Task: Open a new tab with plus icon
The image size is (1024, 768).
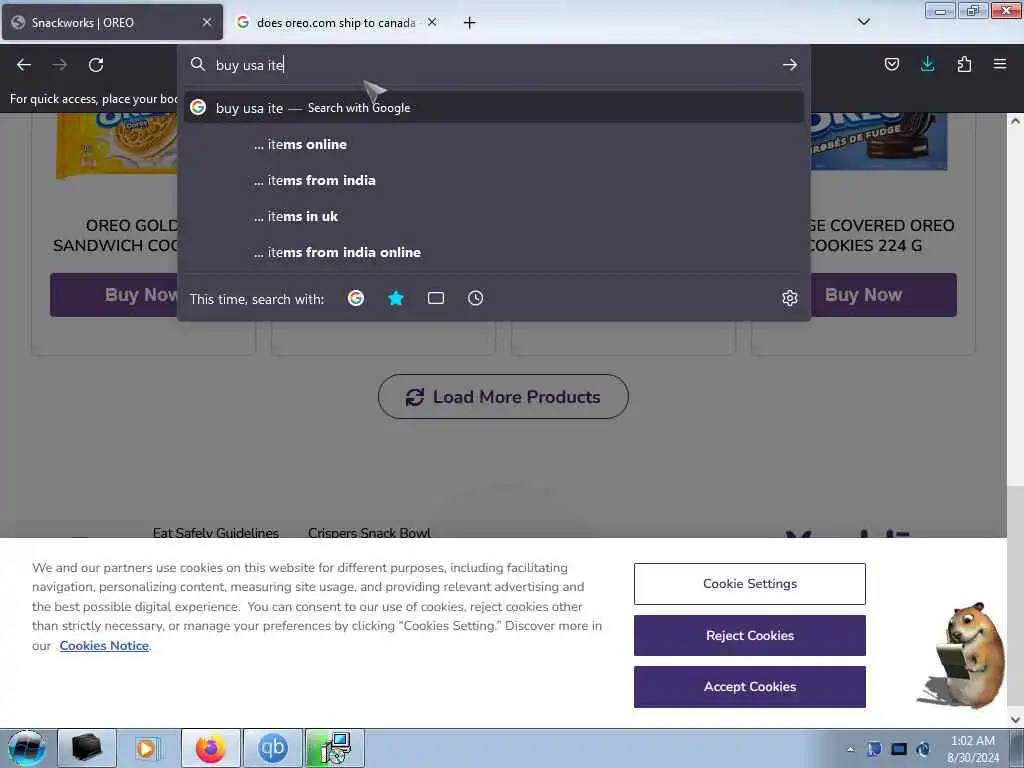Action: point(470,23)
